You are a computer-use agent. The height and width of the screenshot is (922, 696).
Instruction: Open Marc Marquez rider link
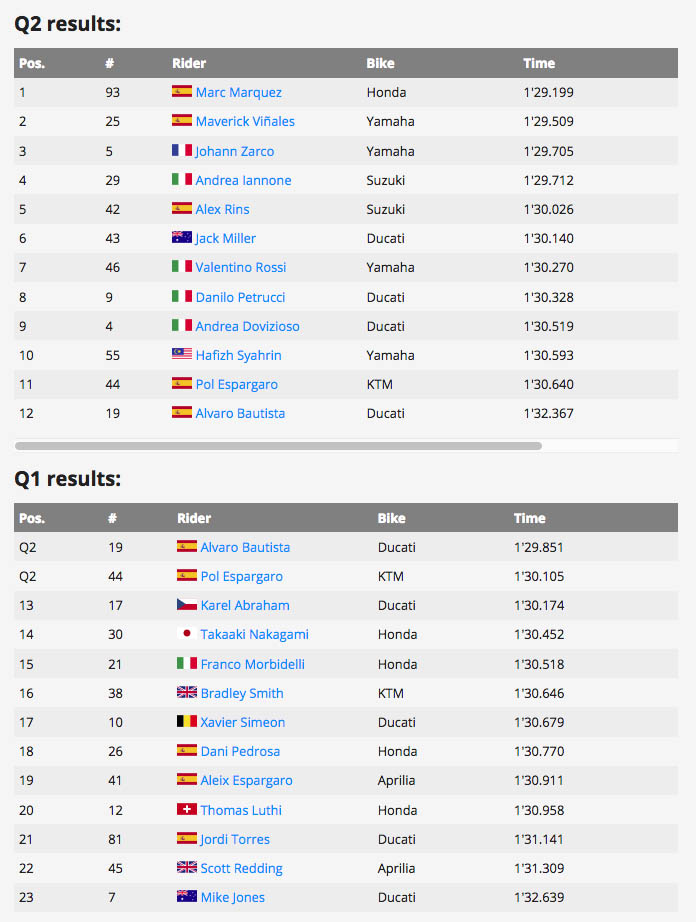pyautogui.click(x=239, y=92)
